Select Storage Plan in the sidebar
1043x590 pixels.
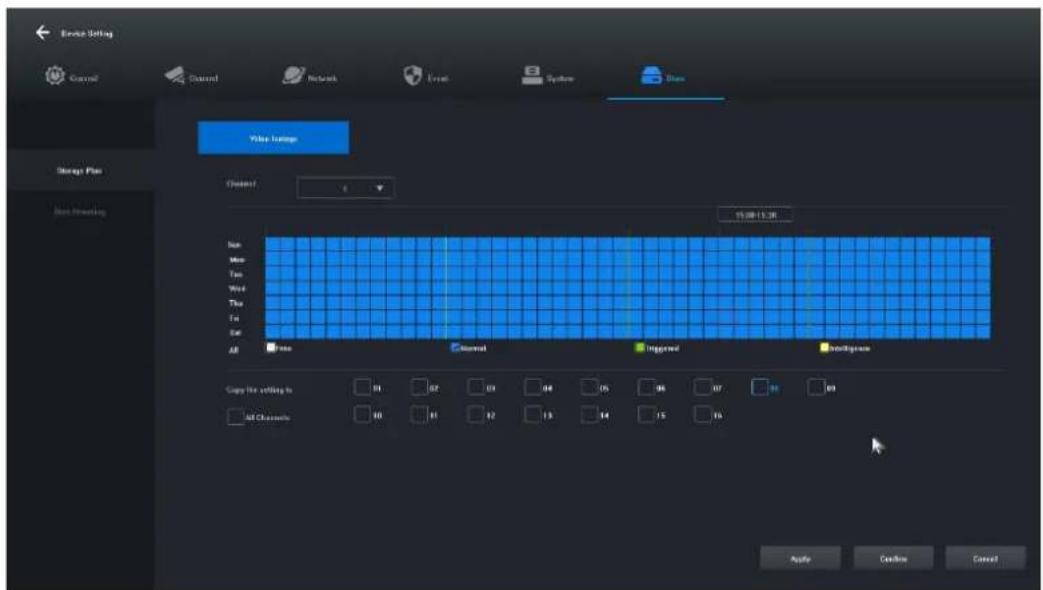tap(79, 171)
